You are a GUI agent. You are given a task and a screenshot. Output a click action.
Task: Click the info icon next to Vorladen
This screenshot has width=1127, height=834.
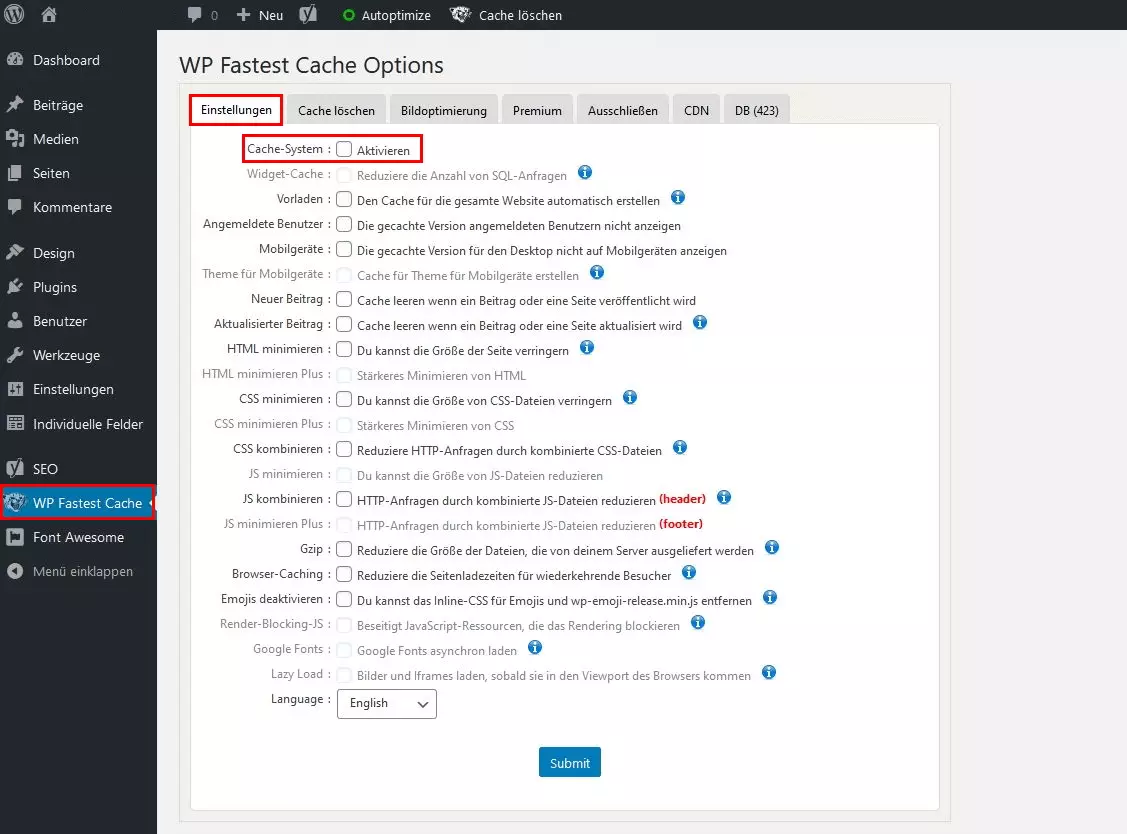pos(678,197)
